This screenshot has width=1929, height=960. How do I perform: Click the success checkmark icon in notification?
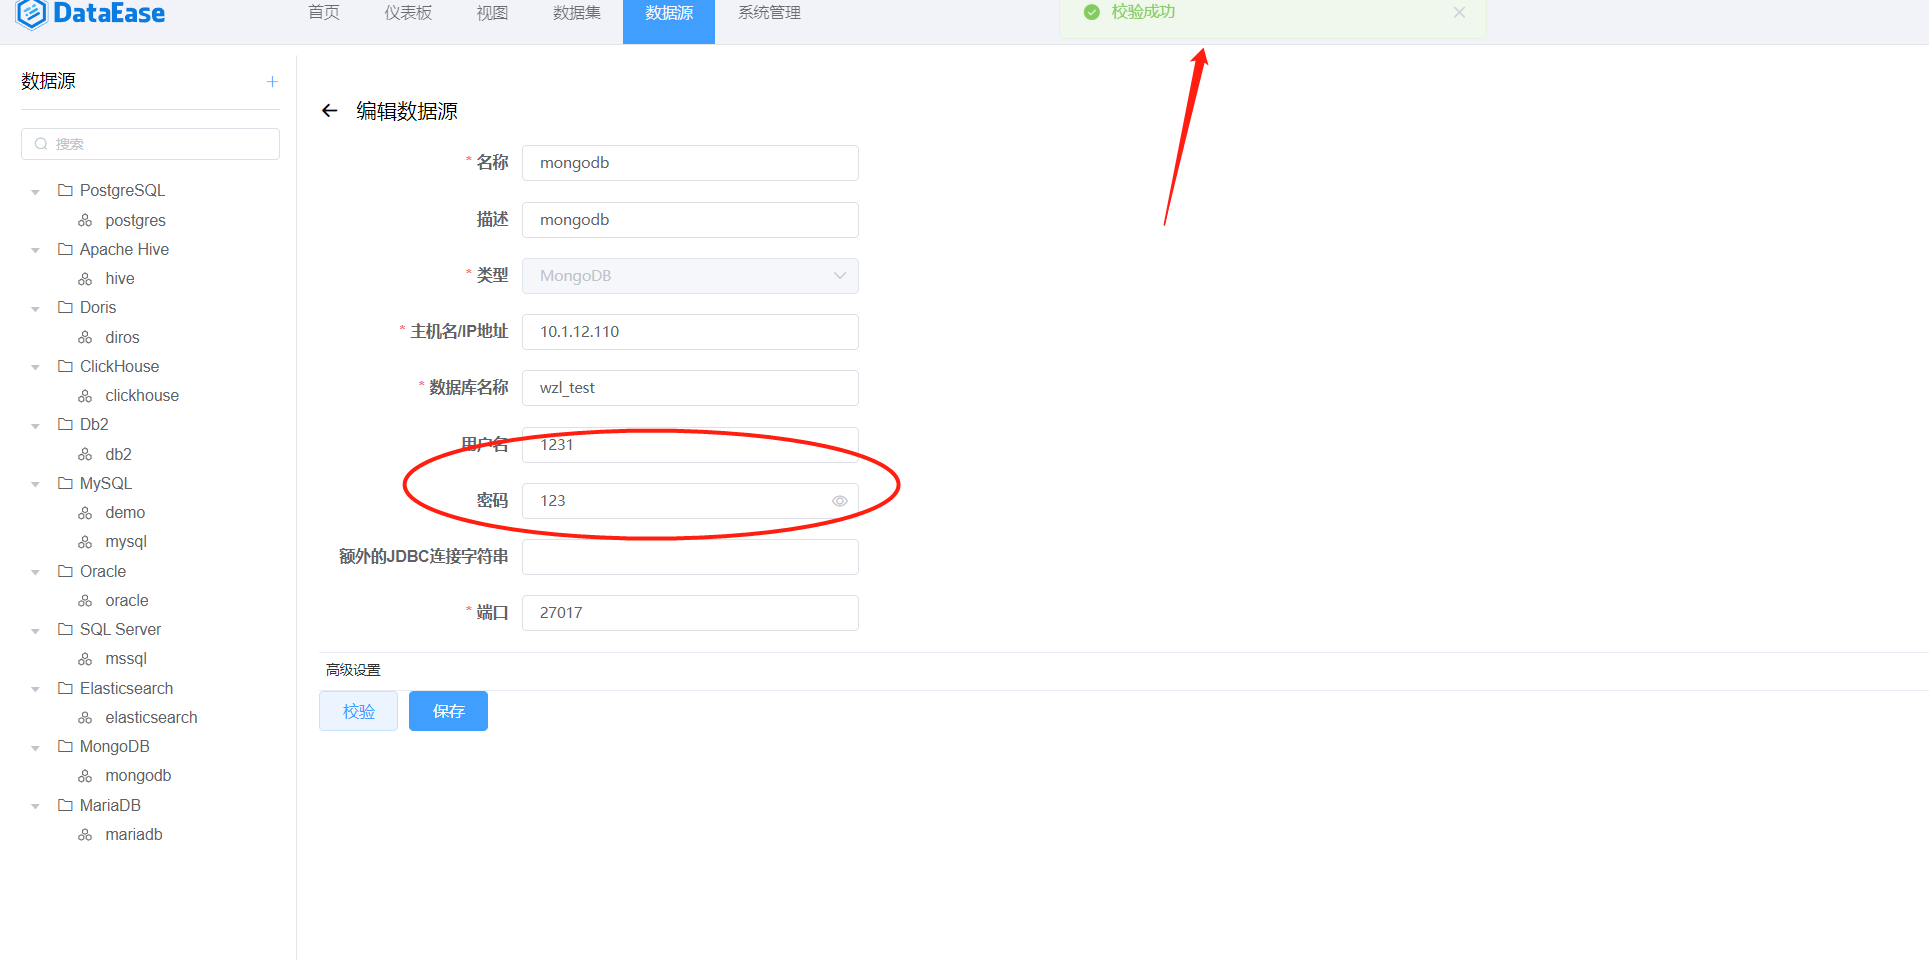[x=1092, y=12]
